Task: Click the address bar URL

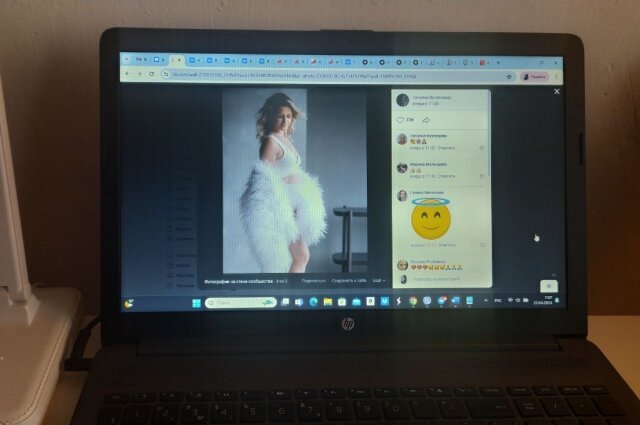Action: pos(294,76)
